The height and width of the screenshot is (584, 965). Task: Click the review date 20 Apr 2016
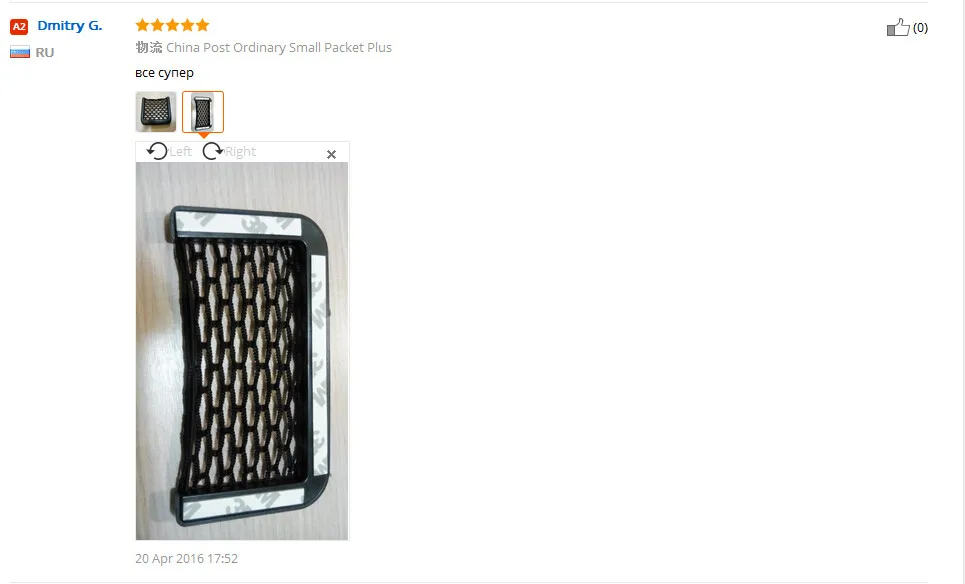click(x=186, y=559)
